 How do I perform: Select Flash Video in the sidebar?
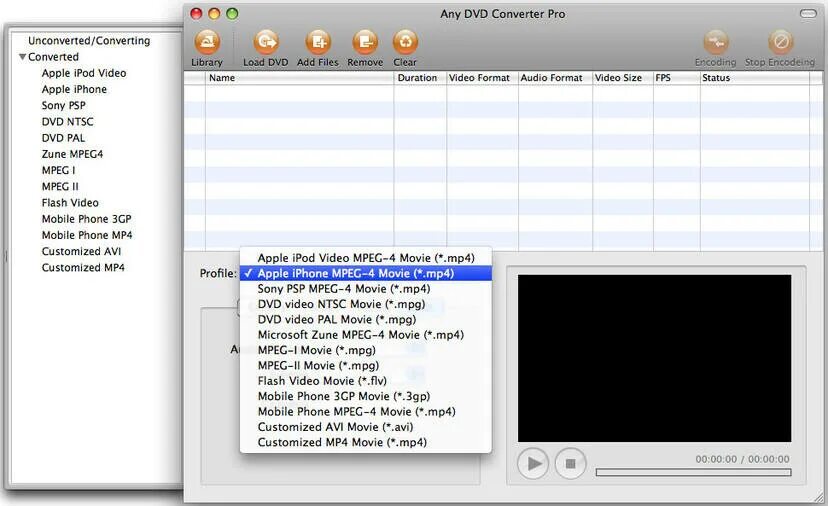coord(70,203)
